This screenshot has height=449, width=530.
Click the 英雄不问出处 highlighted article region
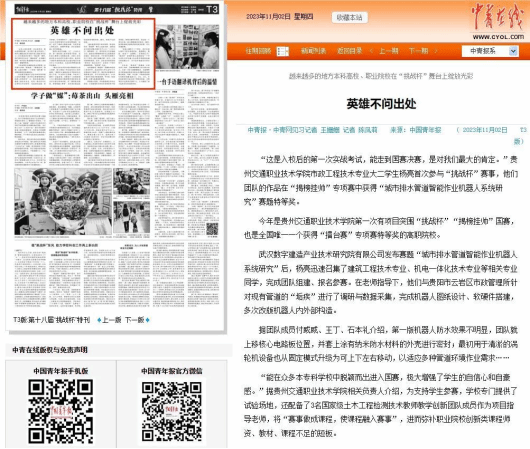point(83,54)
